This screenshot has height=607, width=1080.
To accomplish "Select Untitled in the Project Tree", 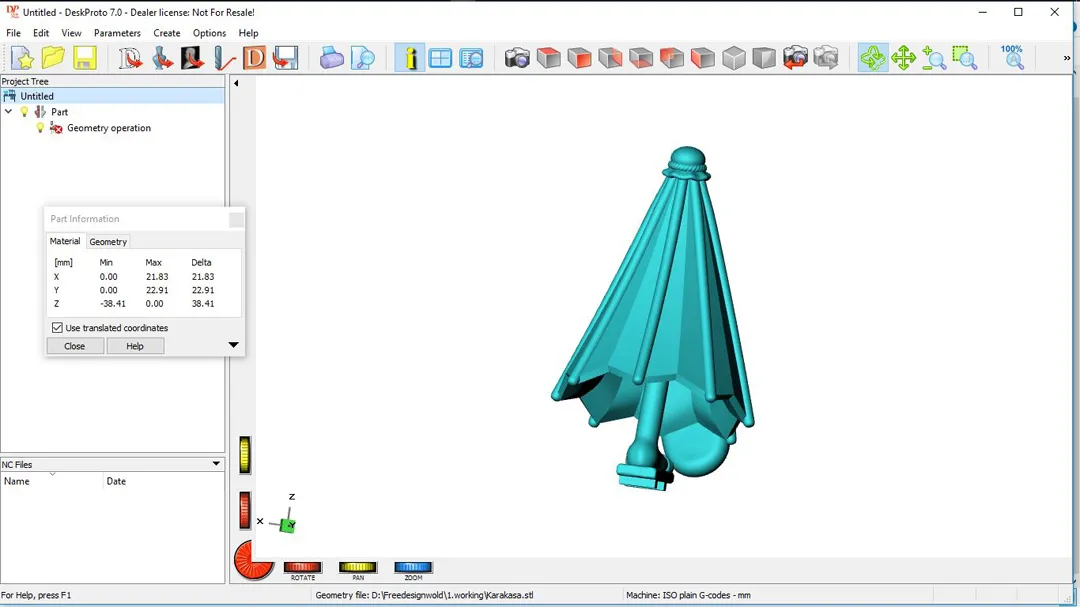I will (x=37, y=96).
